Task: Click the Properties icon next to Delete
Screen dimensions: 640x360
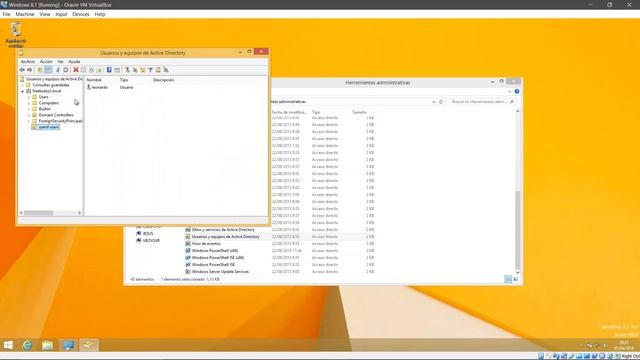Action: tap(84, 70)
